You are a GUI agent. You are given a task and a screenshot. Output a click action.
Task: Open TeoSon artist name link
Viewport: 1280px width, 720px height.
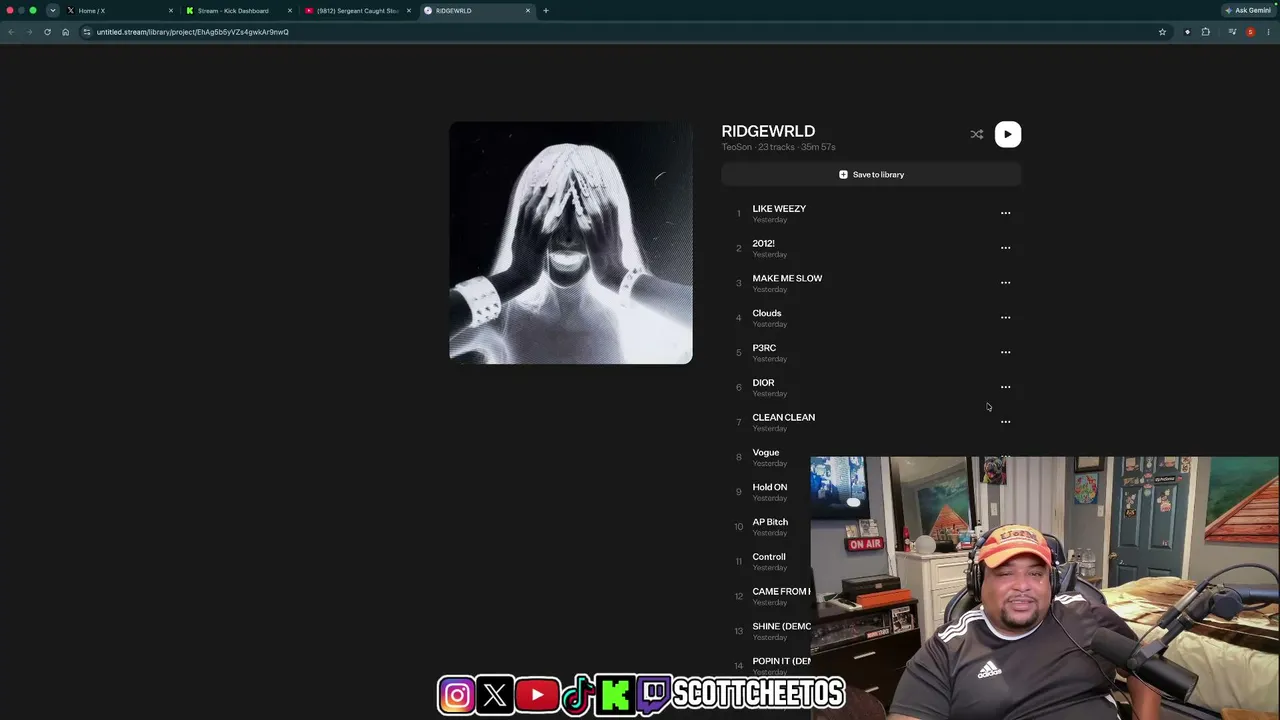pyautogui.click(x=737, y=147)
